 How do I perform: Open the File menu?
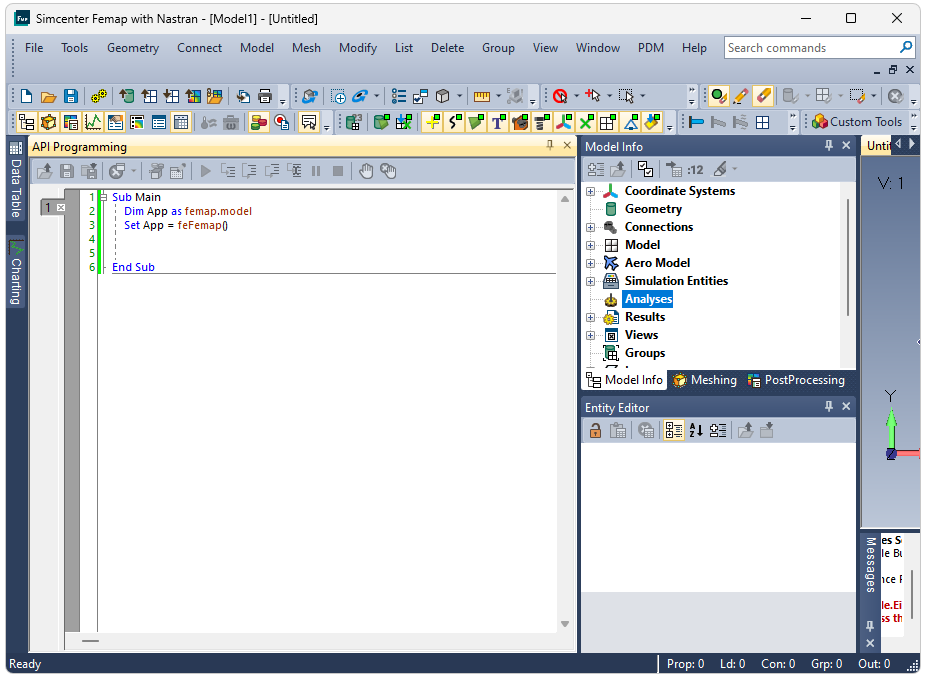34,48
